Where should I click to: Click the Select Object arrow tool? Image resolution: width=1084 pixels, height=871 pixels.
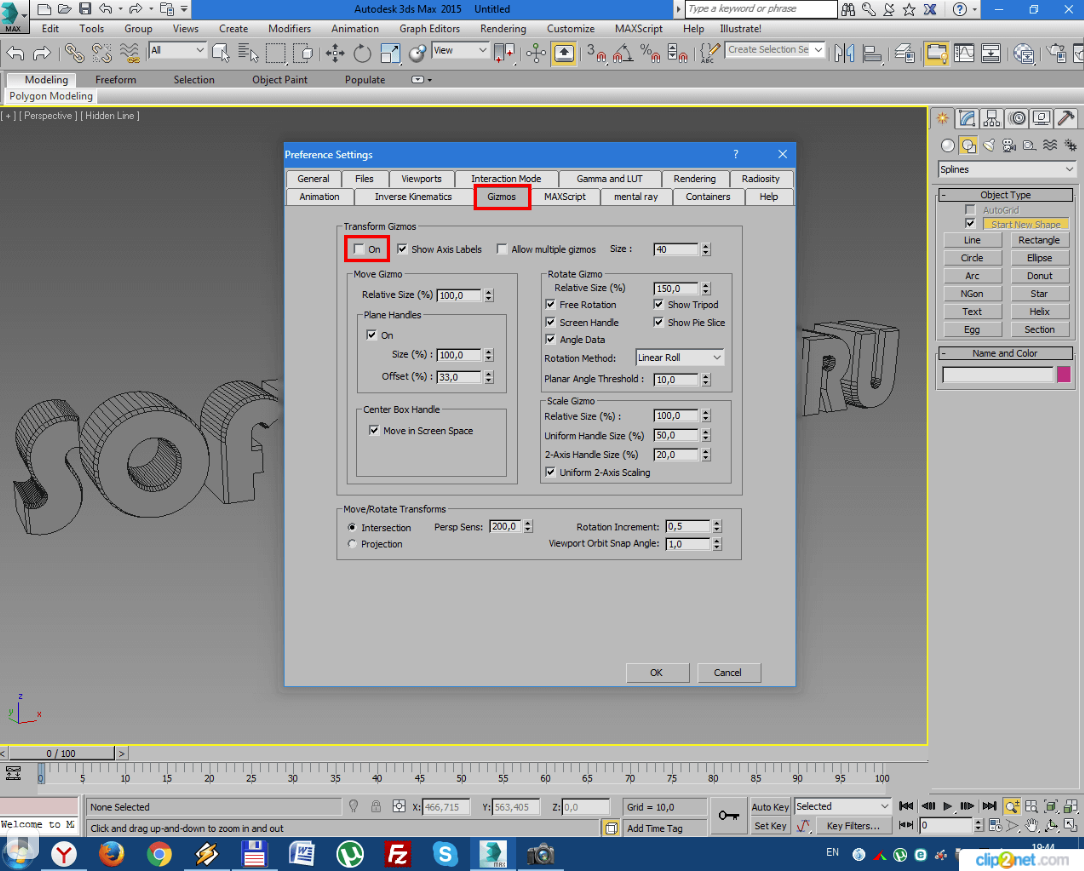221,53
